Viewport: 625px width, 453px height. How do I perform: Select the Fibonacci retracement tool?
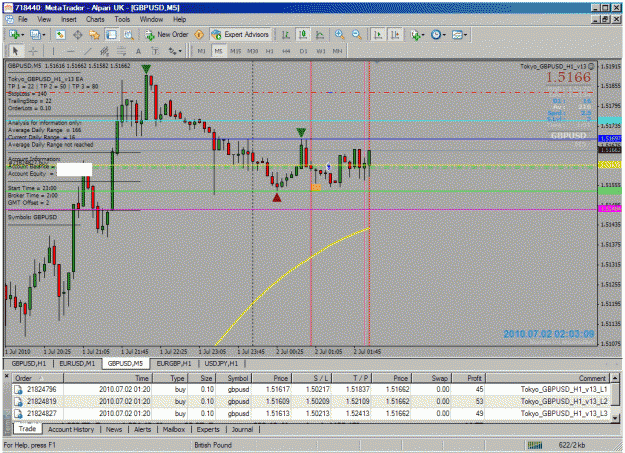[x=121, y=51]
